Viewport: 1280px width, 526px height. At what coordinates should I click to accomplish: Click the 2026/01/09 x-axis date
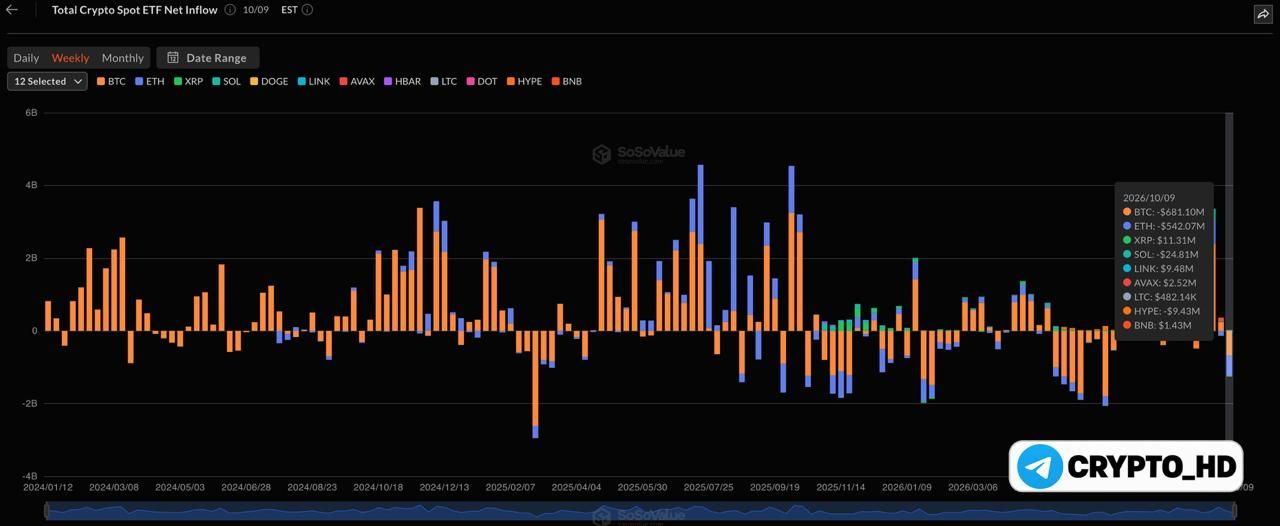pos(906,487)
